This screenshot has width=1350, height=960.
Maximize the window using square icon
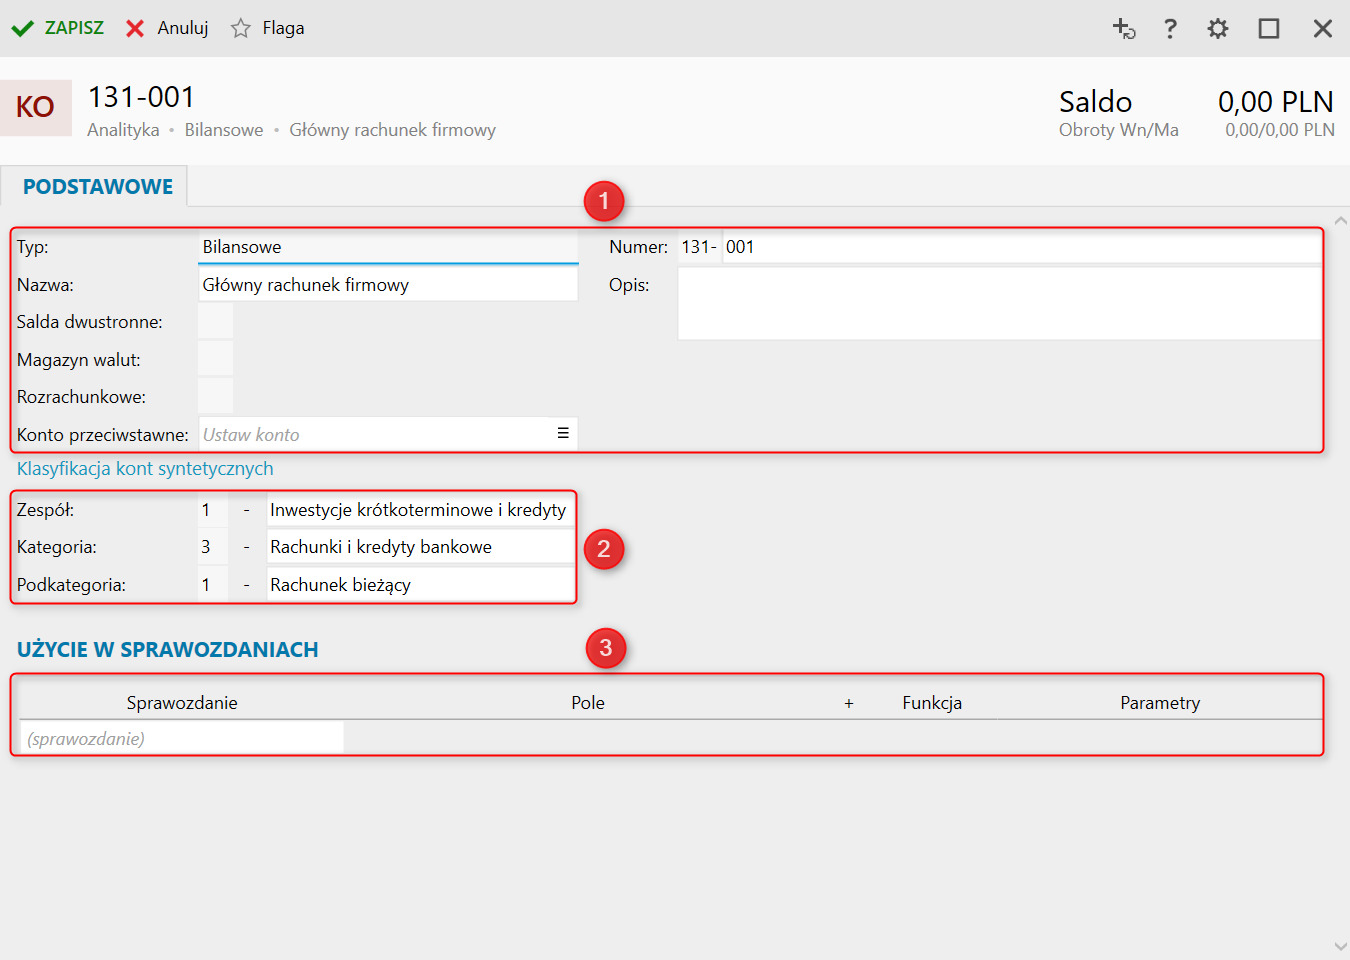[1269, 28]
